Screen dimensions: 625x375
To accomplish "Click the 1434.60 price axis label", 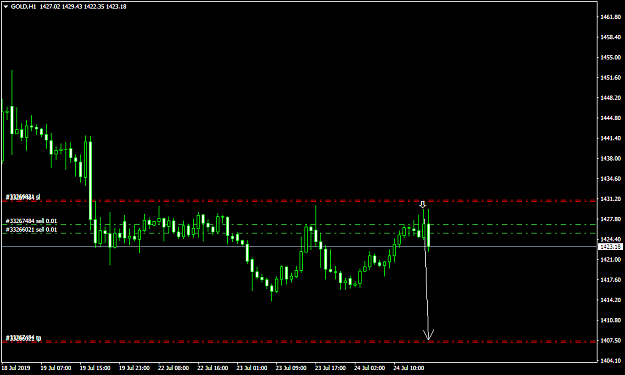I will click(x=610, y=179).
